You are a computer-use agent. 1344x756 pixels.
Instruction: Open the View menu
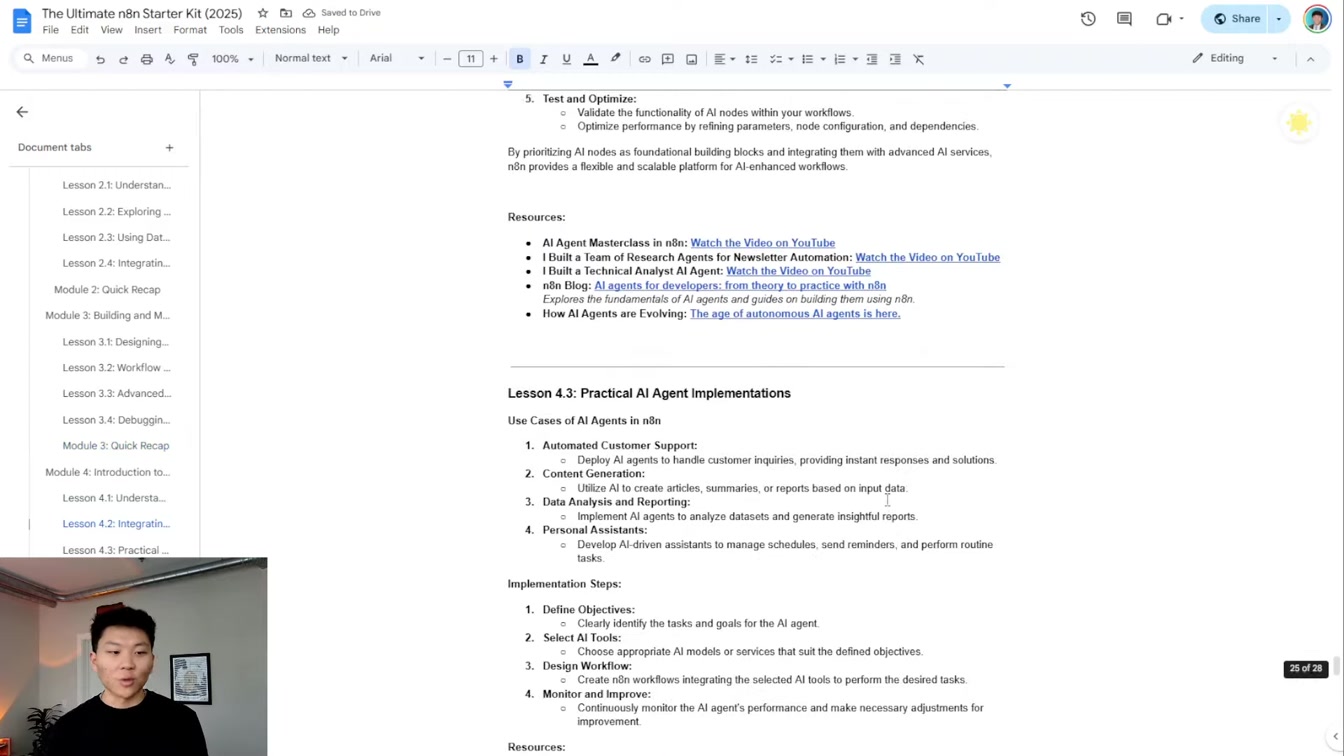(111, 30)
